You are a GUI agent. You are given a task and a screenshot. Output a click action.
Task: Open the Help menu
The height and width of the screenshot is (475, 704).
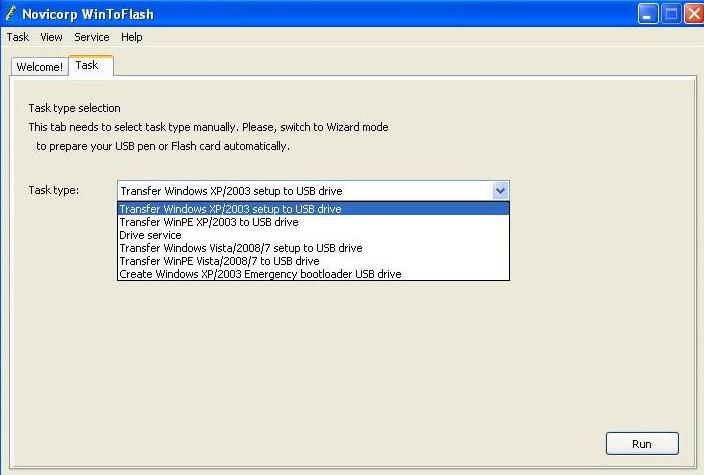pos(132,37)
